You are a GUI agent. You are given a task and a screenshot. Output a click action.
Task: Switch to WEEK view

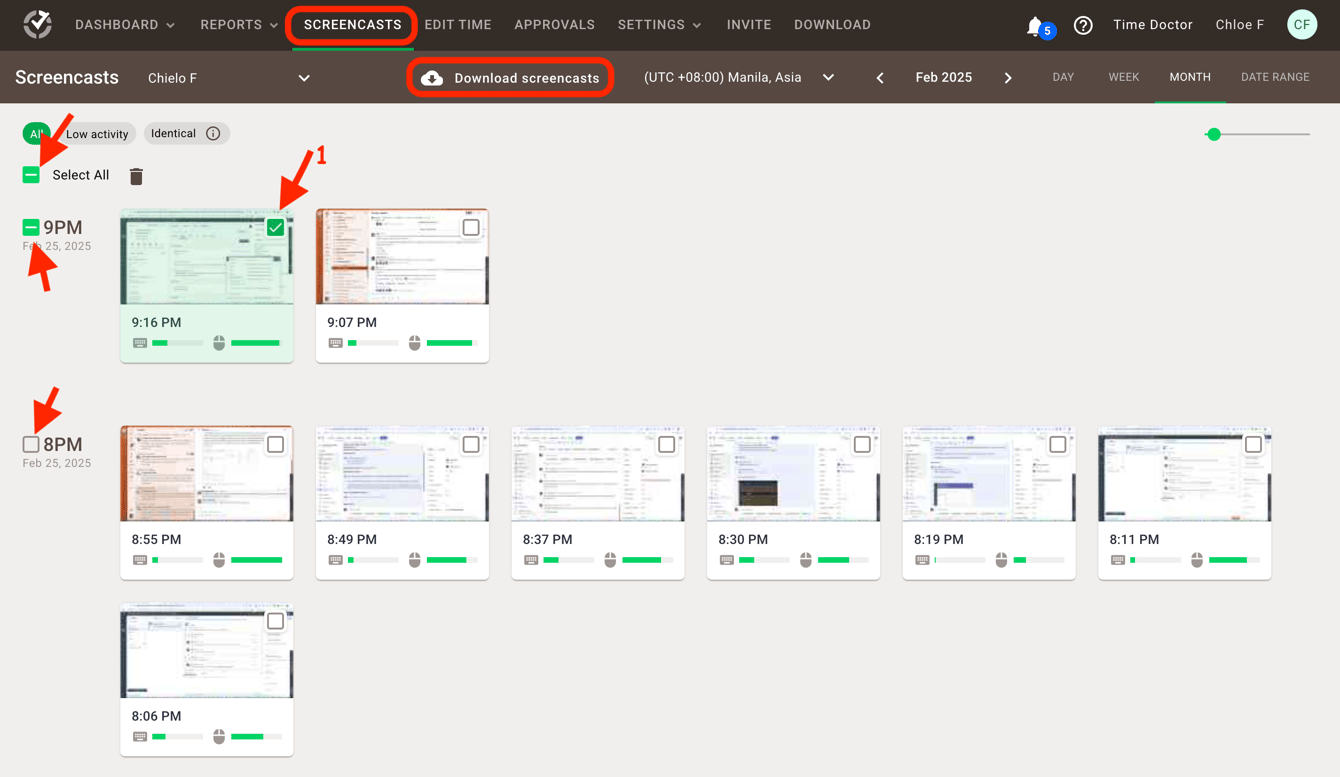pos(1124,77)
